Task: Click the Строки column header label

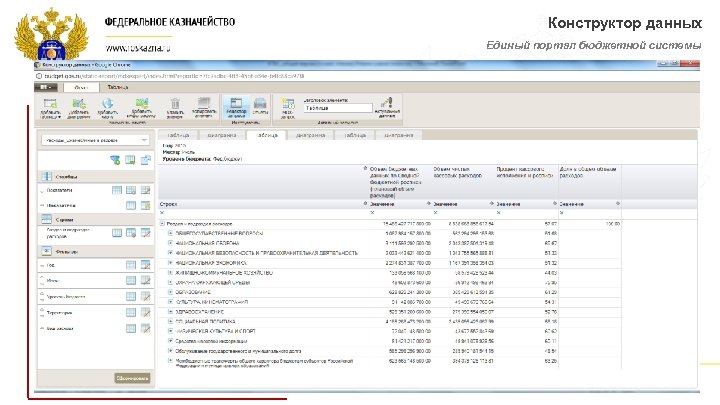Action: click(x=168, y=203)
